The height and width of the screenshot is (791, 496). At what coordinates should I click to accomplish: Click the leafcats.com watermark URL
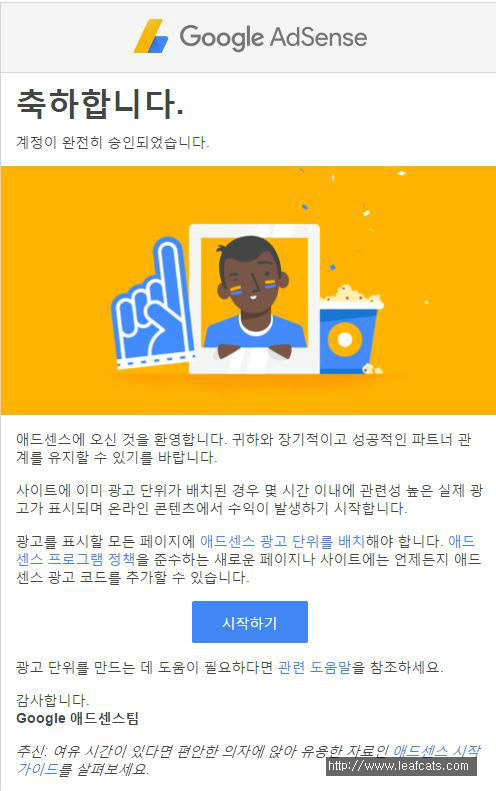click(x=398, y=766)
